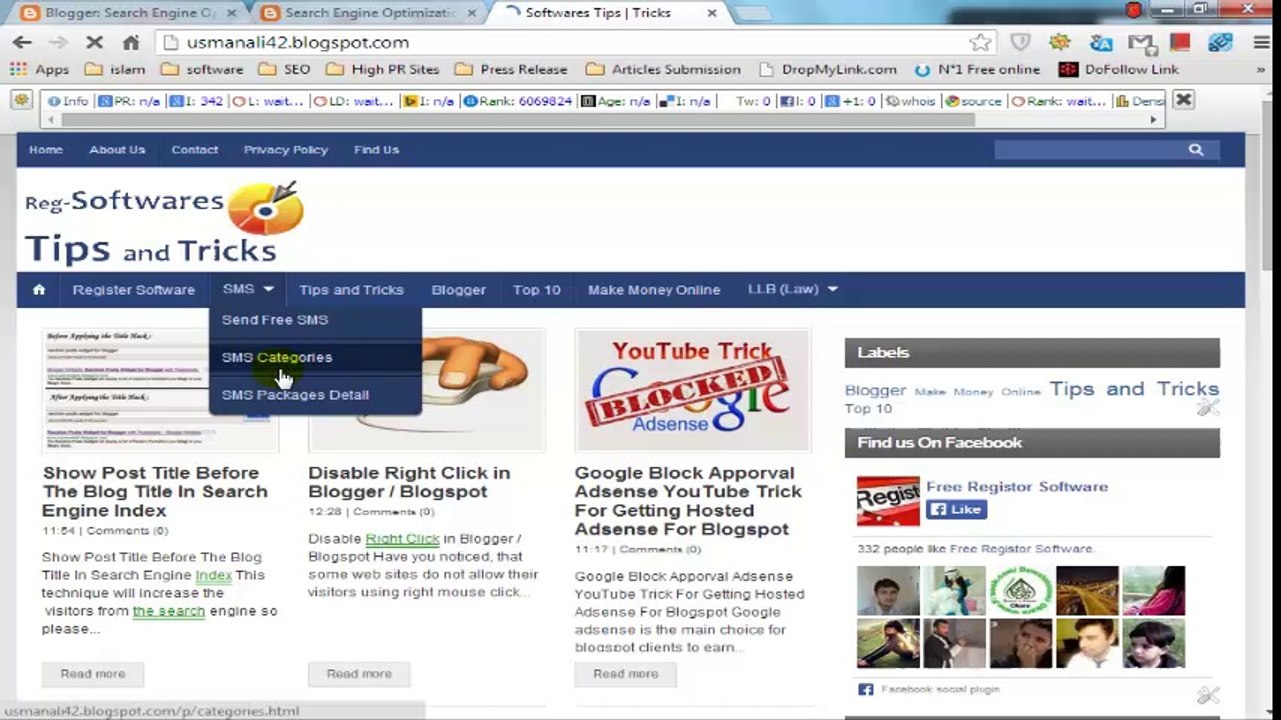The width and height of the screenshot is (1281, 720).
Task: Click the Reg-Softwares disc logo
Action: tap(265, 207)
